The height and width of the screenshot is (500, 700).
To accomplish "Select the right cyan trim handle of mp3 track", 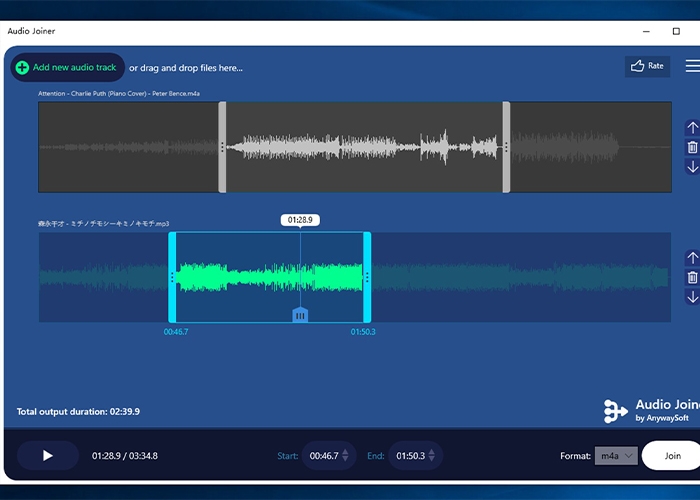I will (x=367, y=277).
